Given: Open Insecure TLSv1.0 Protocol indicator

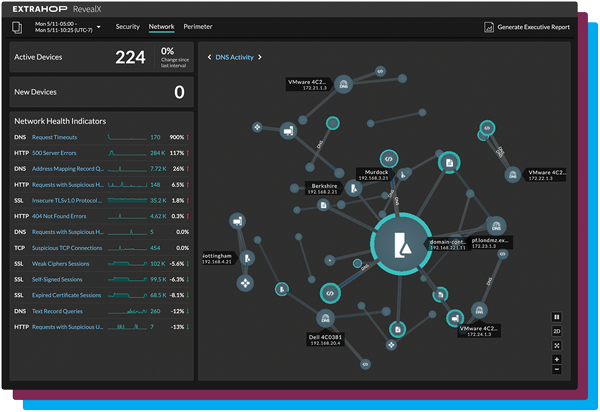Looking at the screenshot, I should [67, 200].
